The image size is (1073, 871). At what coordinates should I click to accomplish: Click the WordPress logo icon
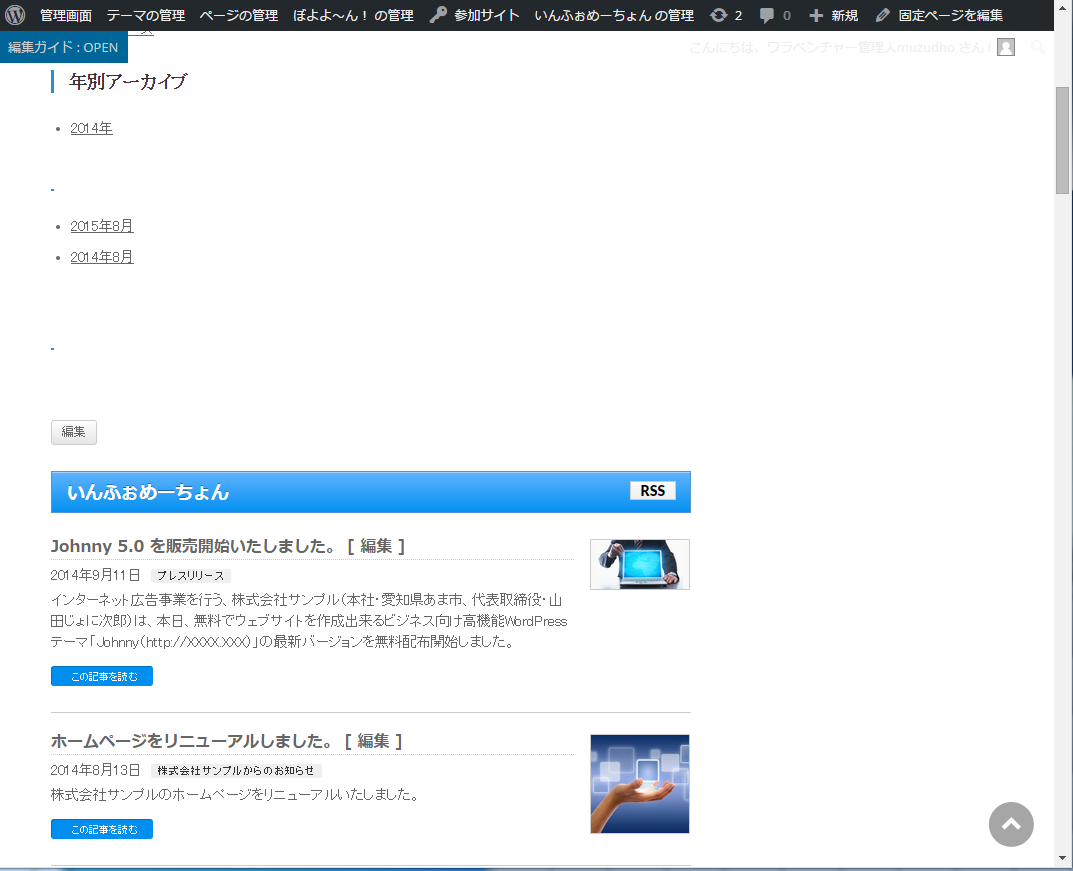point(15,15)
